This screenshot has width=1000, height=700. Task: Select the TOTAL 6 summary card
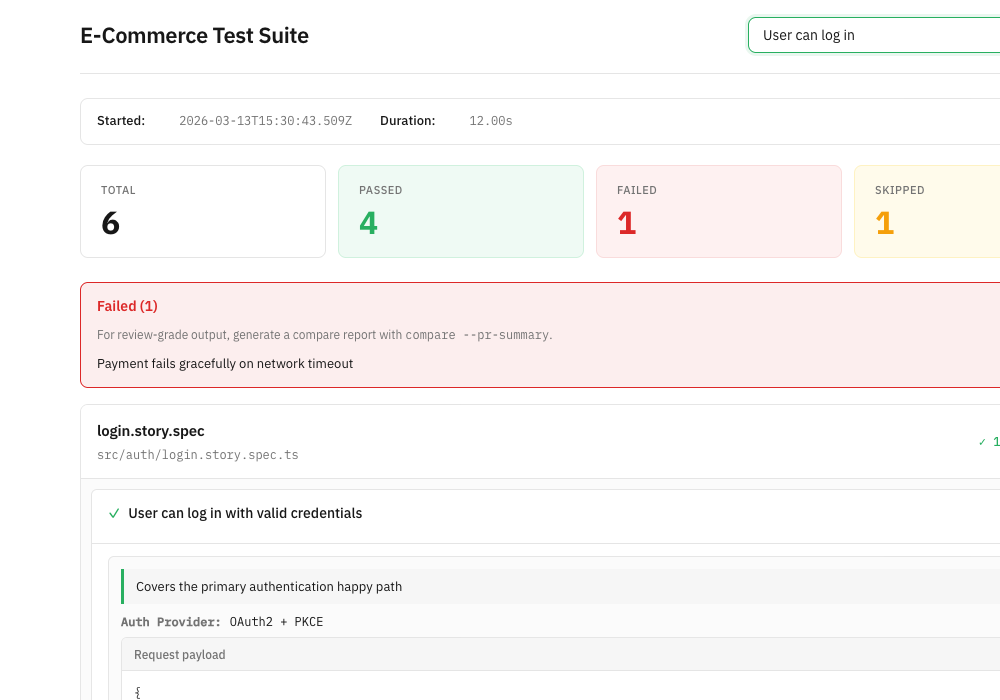[202, 211]
